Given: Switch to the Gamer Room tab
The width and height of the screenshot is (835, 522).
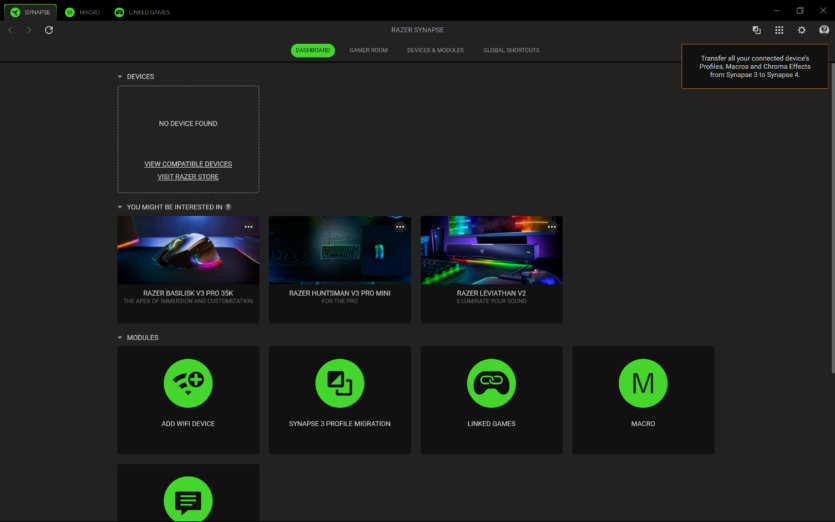Looking at the screenshot, I should click(x=368, y=50).
